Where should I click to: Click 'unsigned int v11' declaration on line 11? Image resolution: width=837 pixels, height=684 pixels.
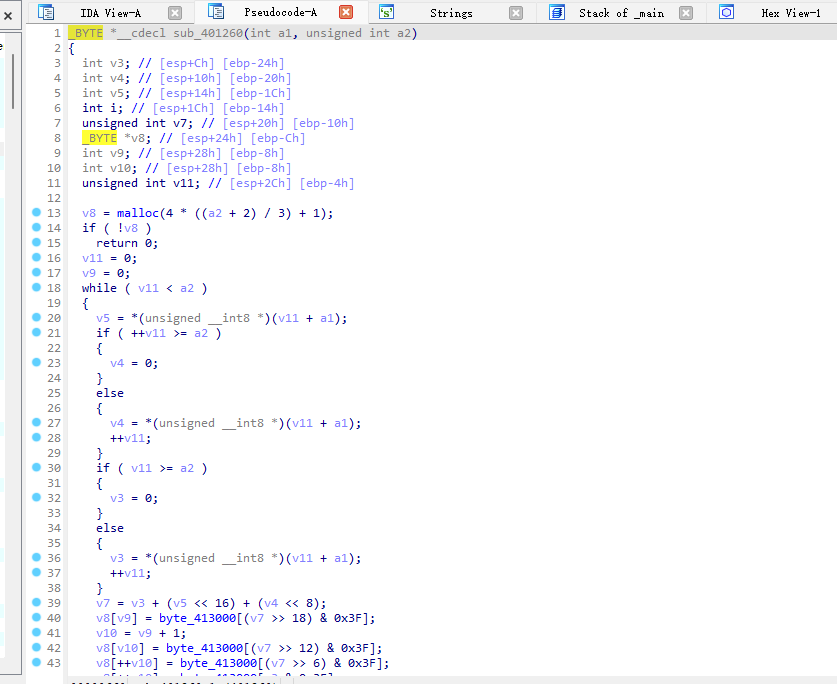point(141,183)
